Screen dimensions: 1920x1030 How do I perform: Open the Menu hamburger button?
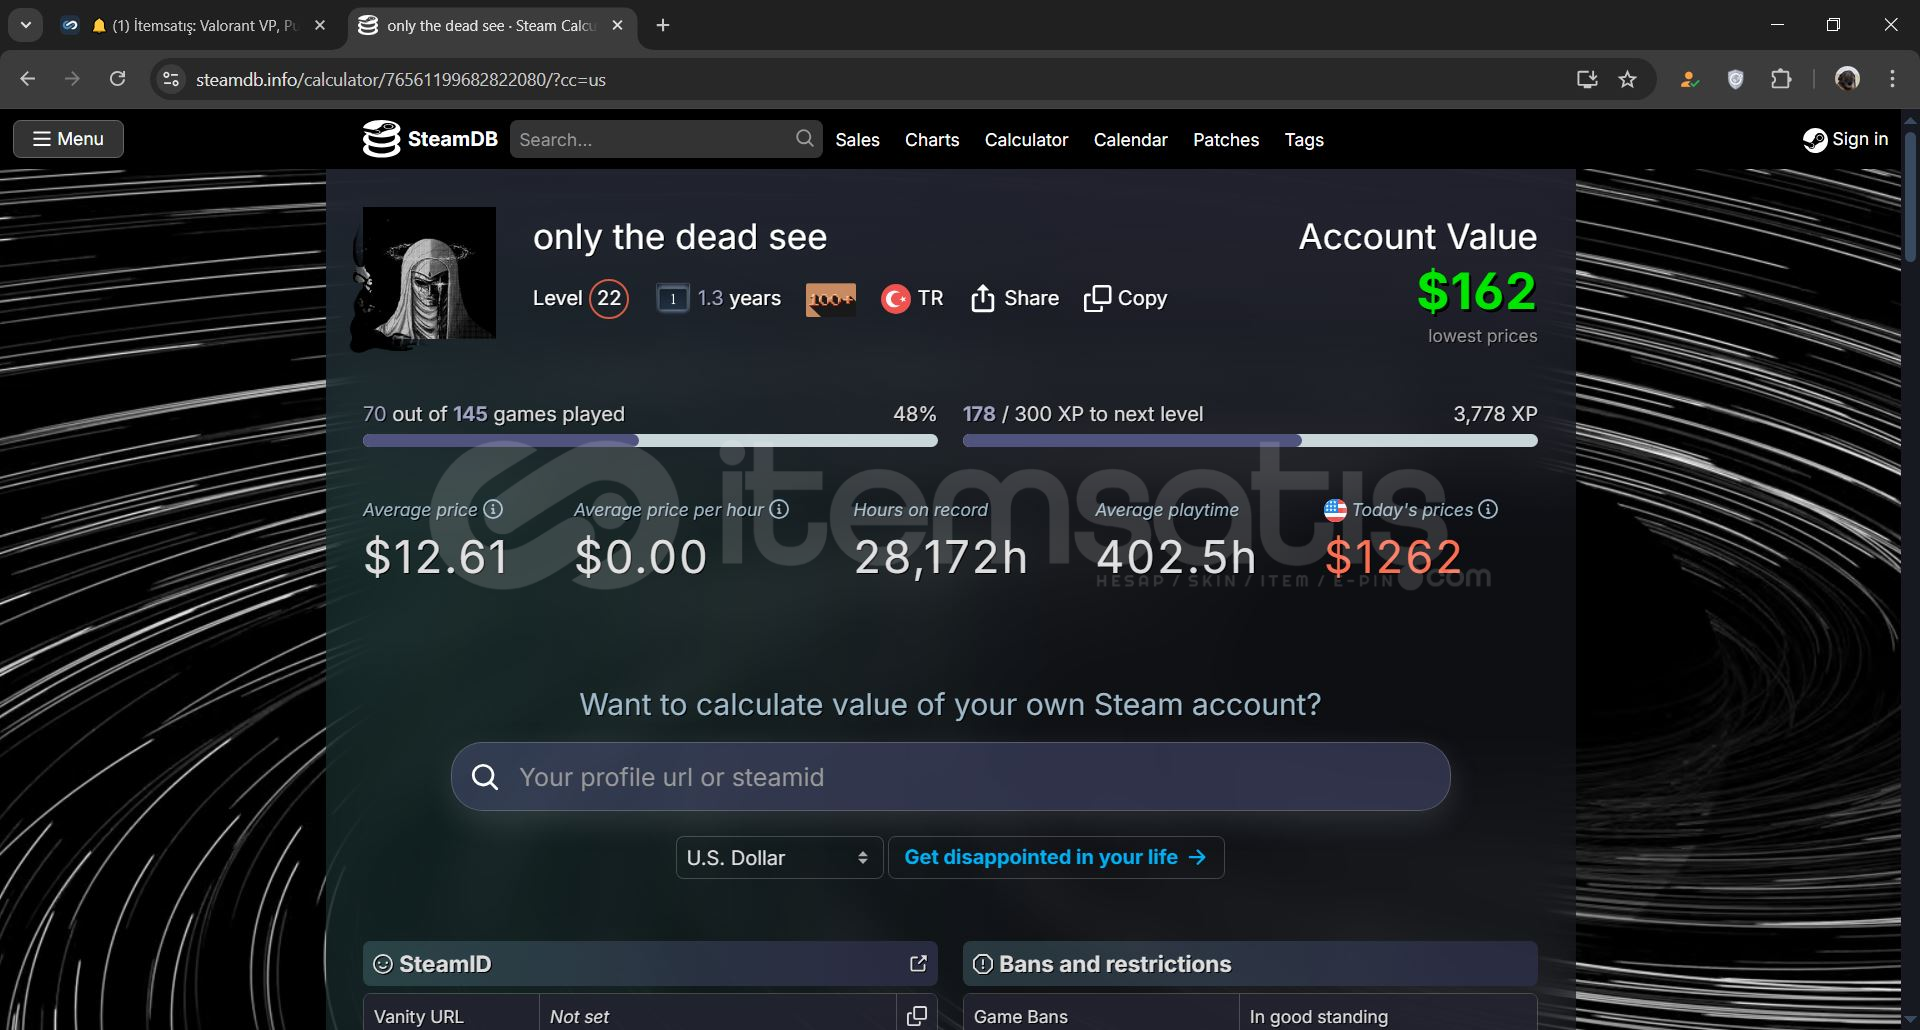[x=68, y=139]
